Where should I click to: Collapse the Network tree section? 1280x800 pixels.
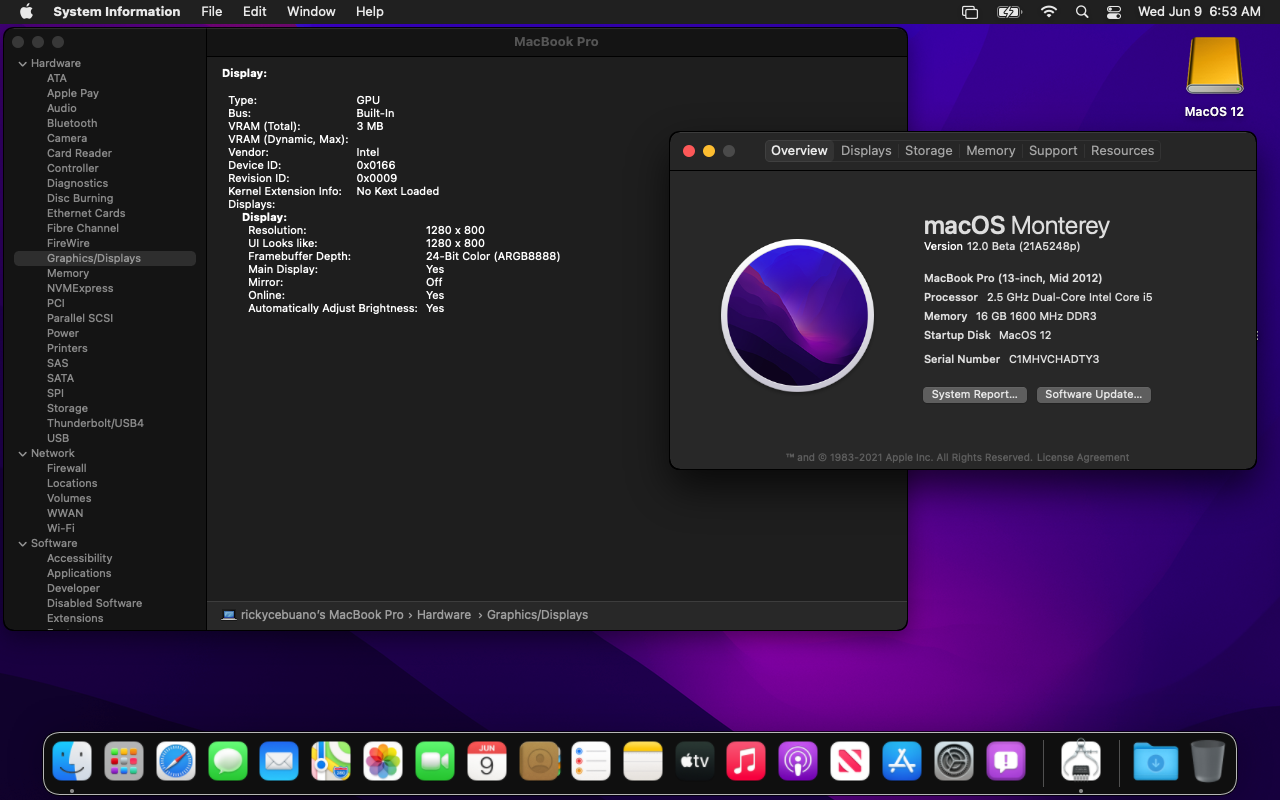click(22, 454)
